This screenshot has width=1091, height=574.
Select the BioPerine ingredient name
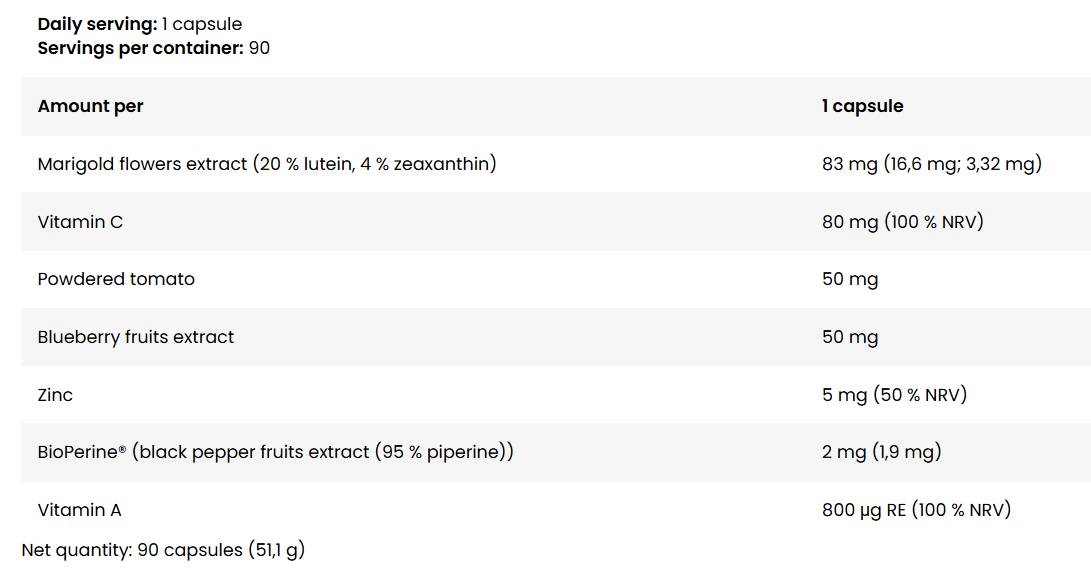pyautogui.click(x=82, y=452)
